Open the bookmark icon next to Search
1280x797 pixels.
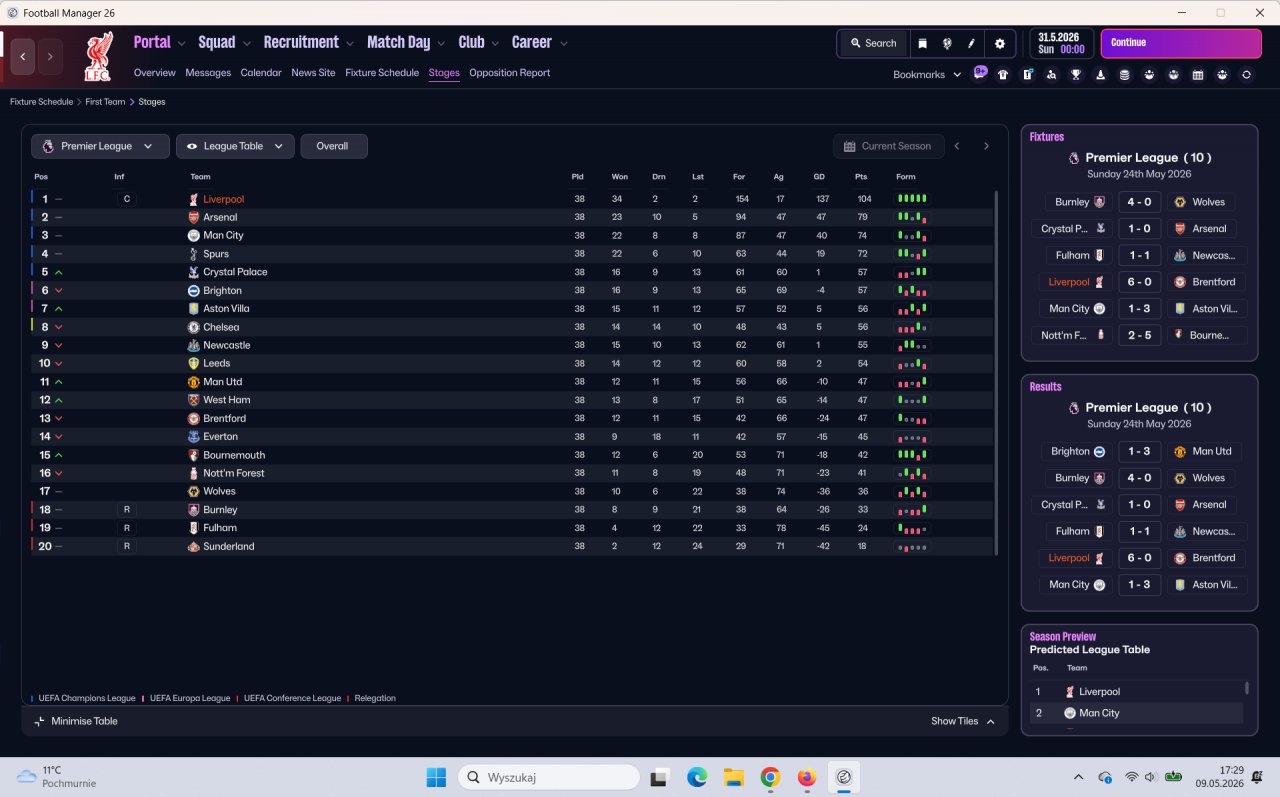922,44
